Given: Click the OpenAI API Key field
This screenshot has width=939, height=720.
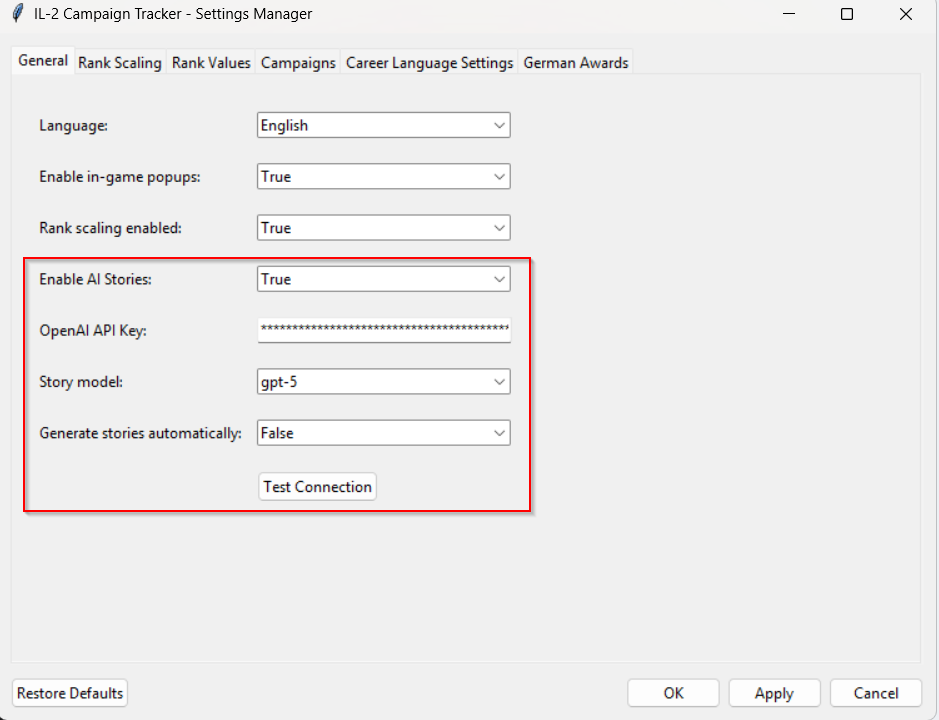Looking at the screenshot, I should pos(384,330).
